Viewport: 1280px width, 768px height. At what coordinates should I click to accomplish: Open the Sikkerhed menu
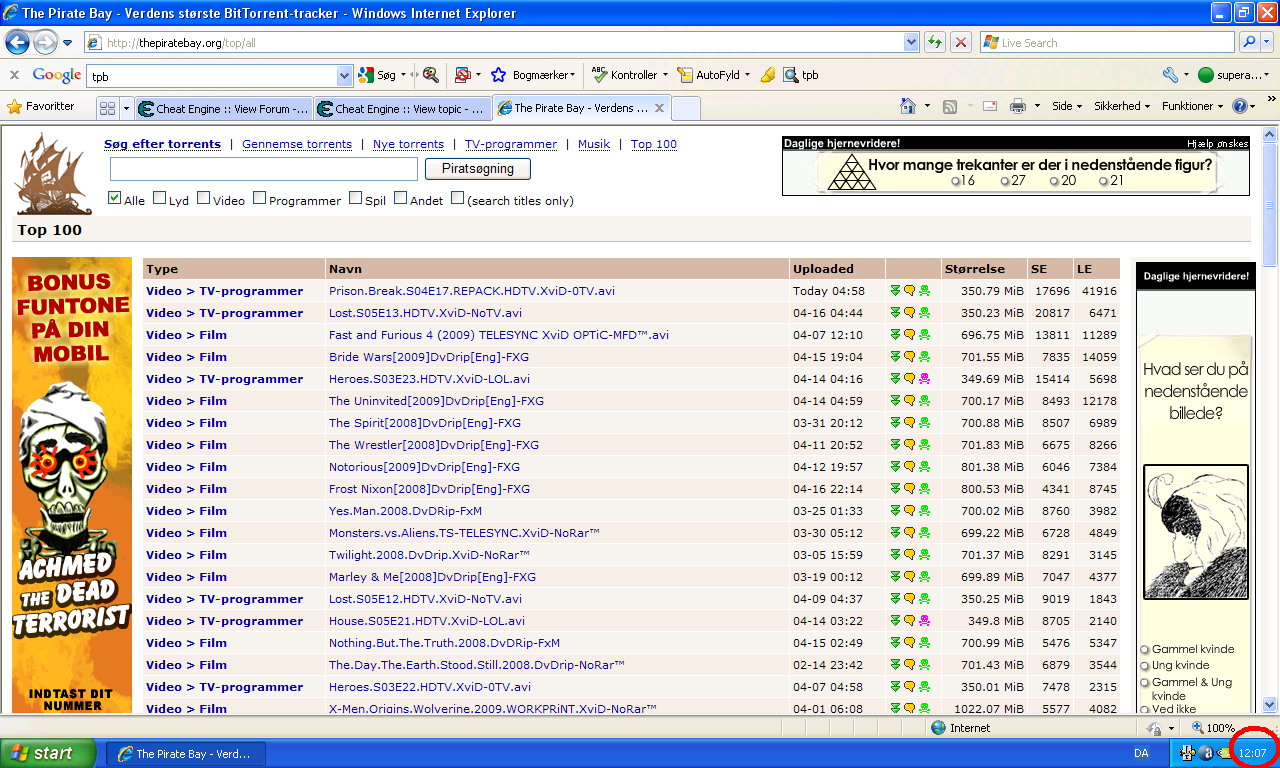1122,106
